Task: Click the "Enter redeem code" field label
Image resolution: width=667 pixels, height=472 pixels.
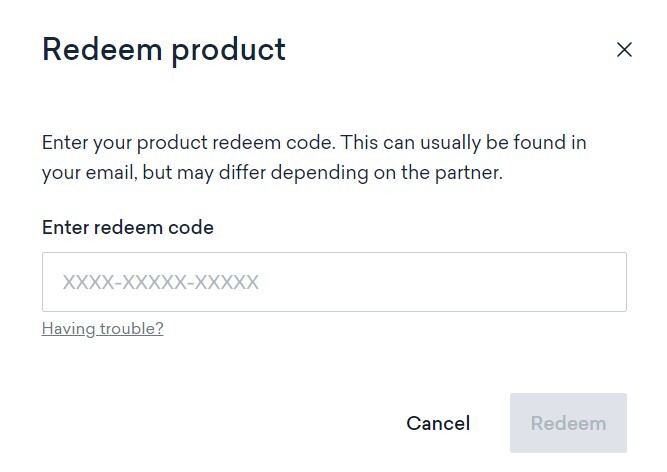Action: (128, 227)
